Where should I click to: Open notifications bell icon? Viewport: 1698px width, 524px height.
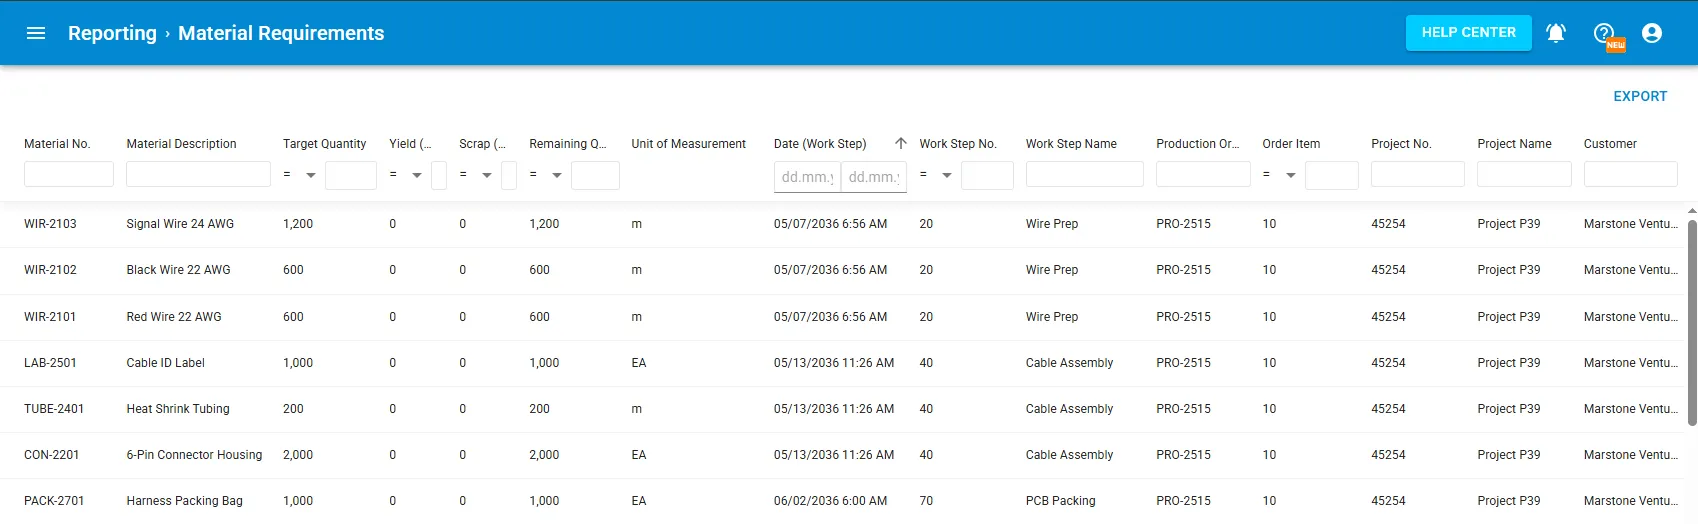tap(1556, 33)
